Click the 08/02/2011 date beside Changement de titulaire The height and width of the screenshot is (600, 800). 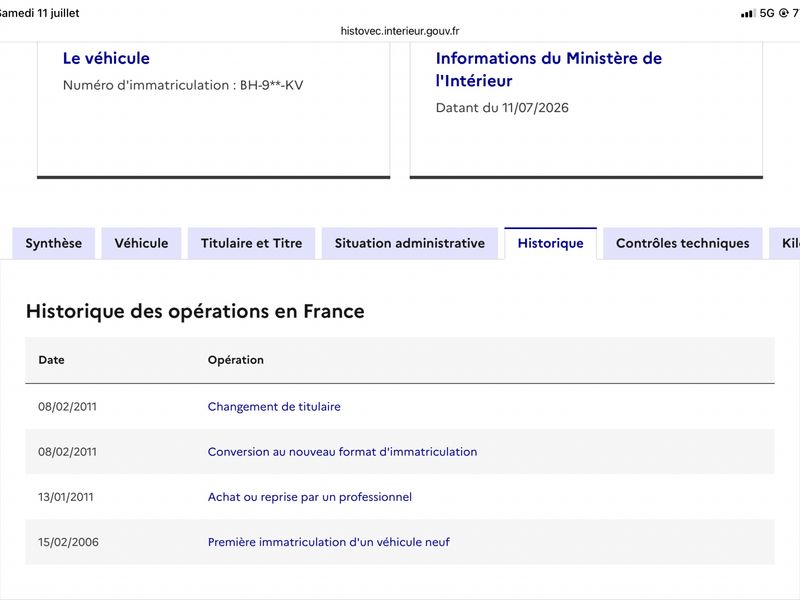(x=67, y=407)
